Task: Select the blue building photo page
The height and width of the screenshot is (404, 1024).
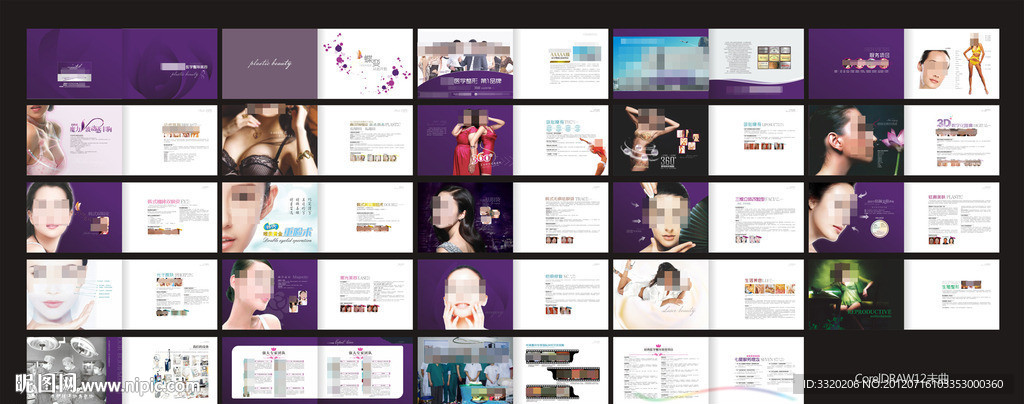Action: (661, 64)
